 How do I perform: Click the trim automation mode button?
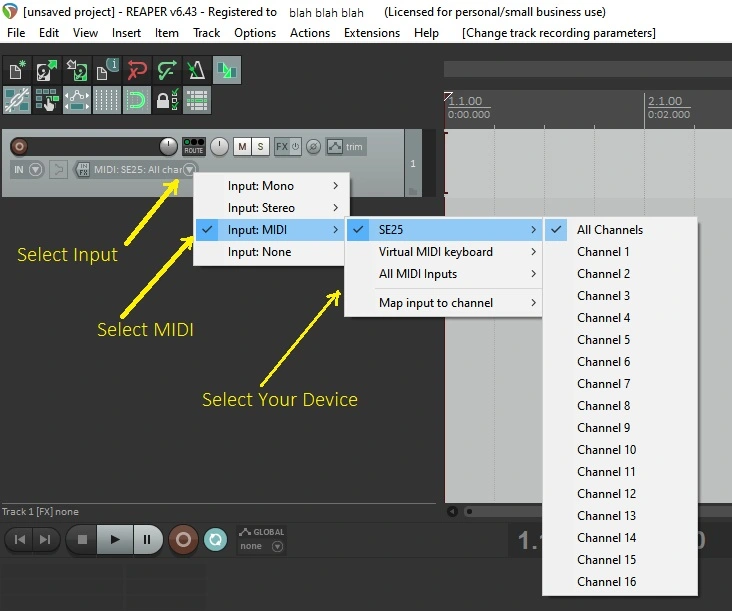[x=354, y=147]
